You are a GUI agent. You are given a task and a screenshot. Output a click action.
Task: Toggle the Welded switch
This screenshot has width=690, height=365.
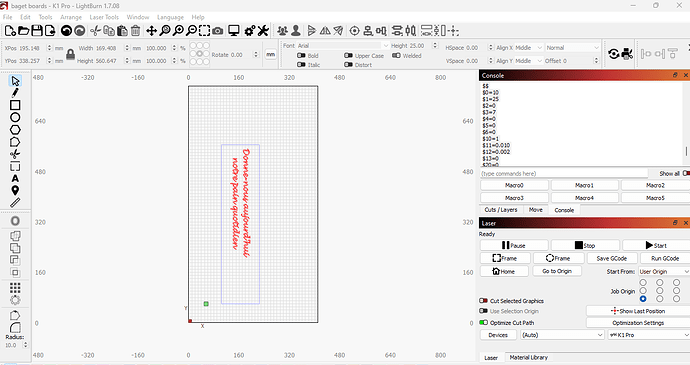396,55
